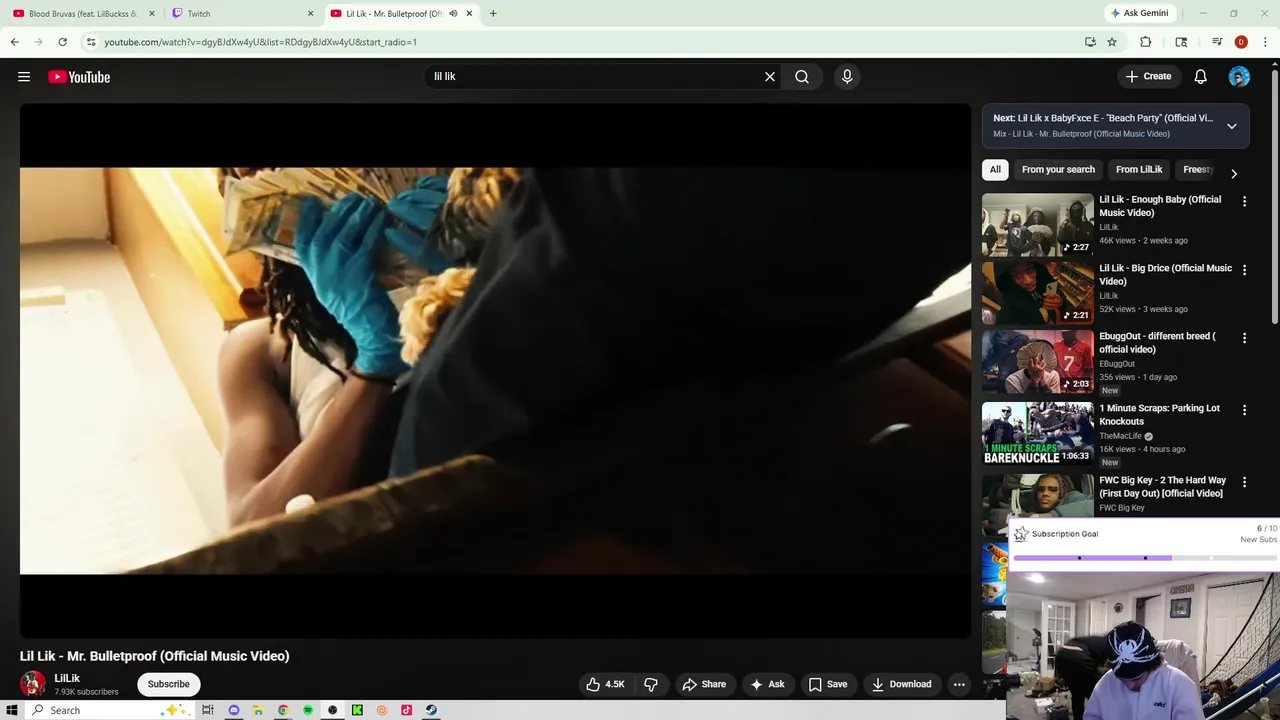Image resolution: width=1280 pixels, height=720 pixels.
Task: Open YouTube account avatar menu
Action: coord(1239,77)
